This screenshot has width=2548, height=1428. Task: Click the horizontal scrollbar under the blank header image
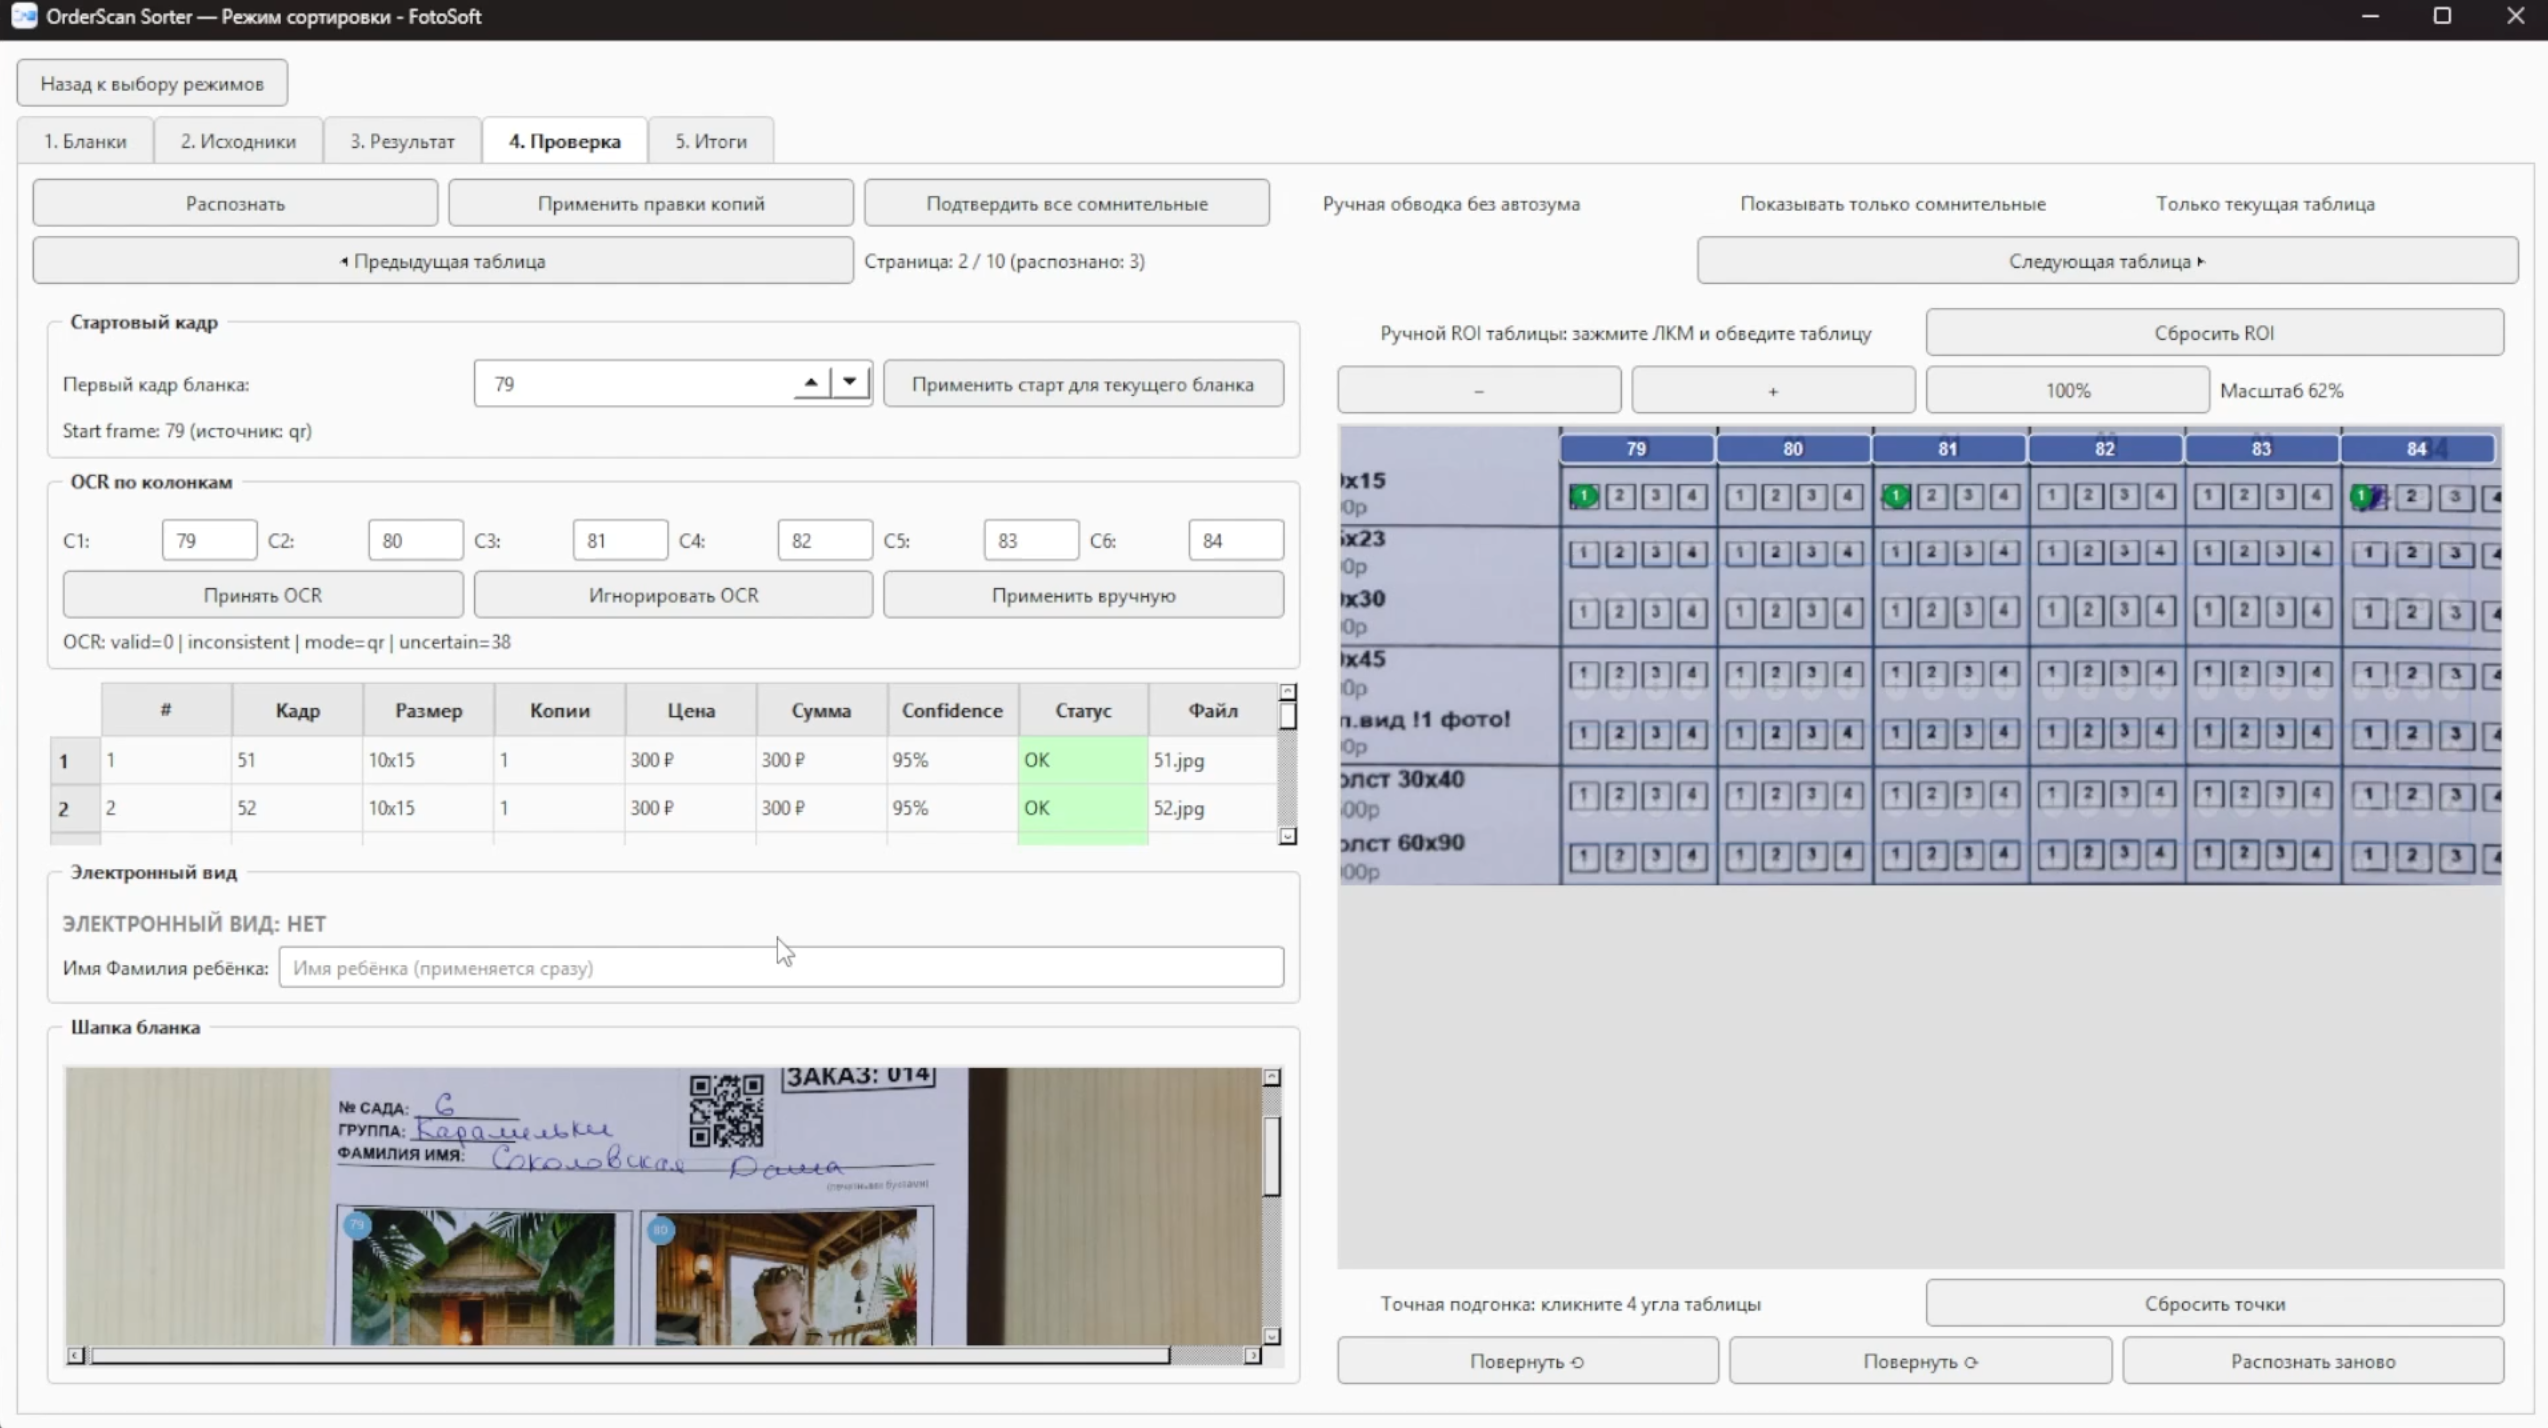630,1355
